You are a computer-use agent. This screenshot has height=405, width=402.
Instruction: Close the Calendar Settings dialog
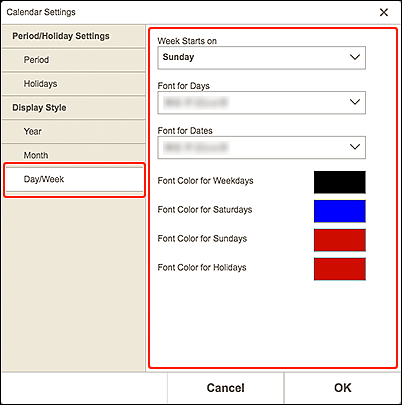(384, 12)
